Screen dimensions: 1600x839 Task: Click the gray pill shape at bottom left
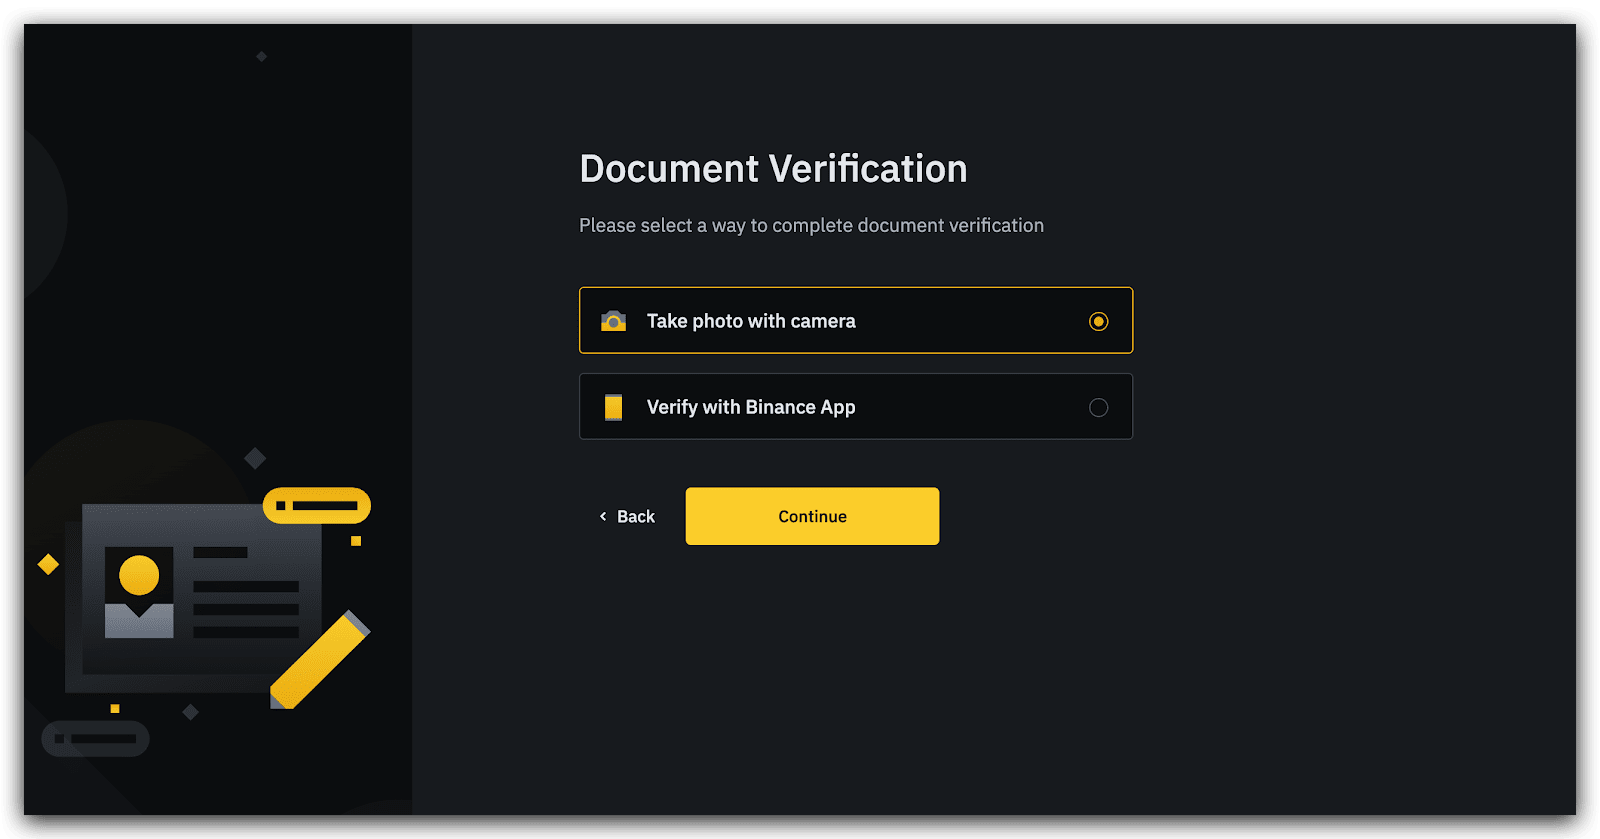coord(95,739)
